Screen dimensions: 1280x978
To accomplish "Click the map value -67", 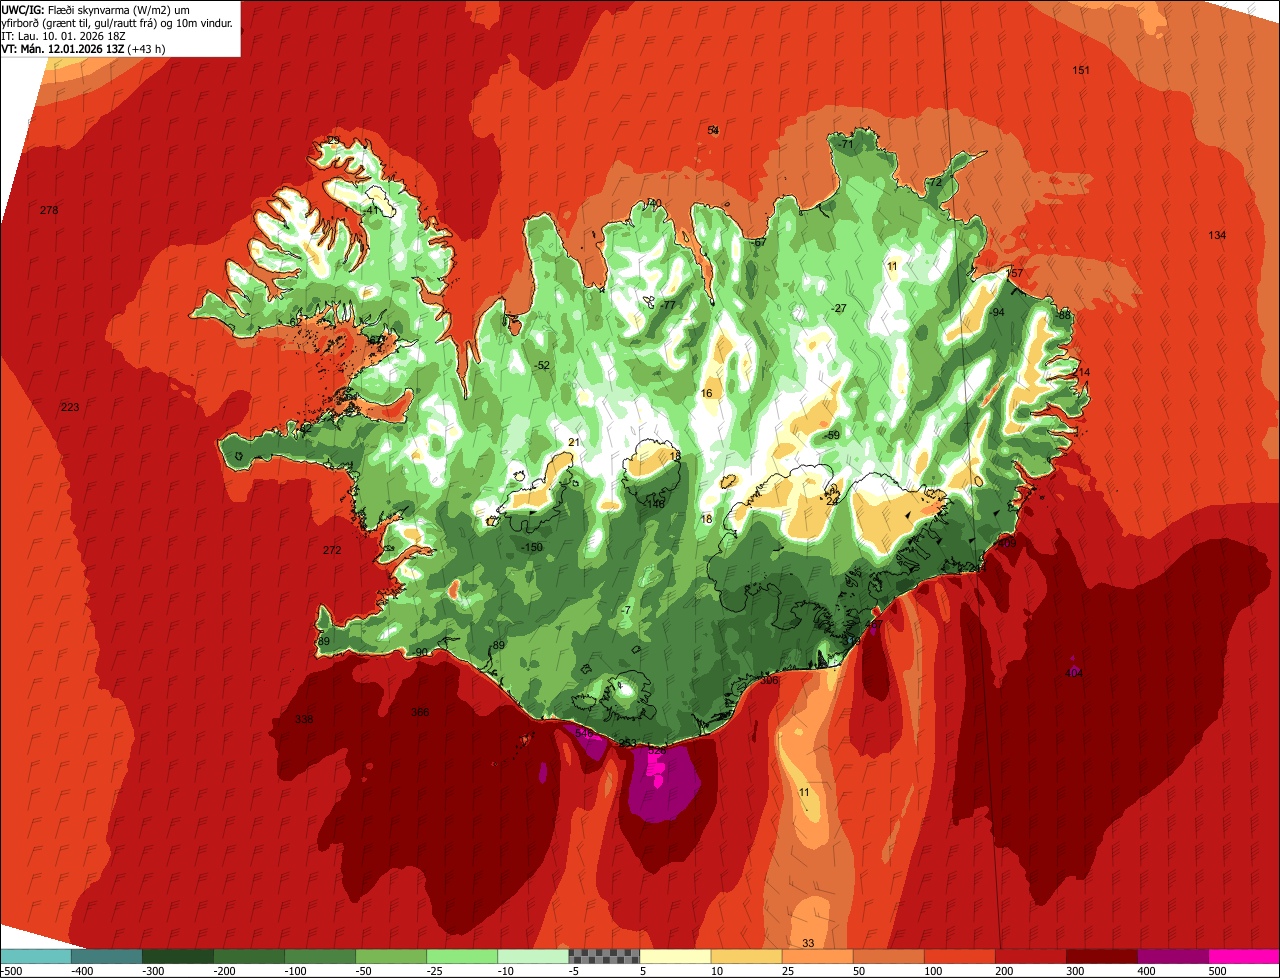I will [757, 242].
